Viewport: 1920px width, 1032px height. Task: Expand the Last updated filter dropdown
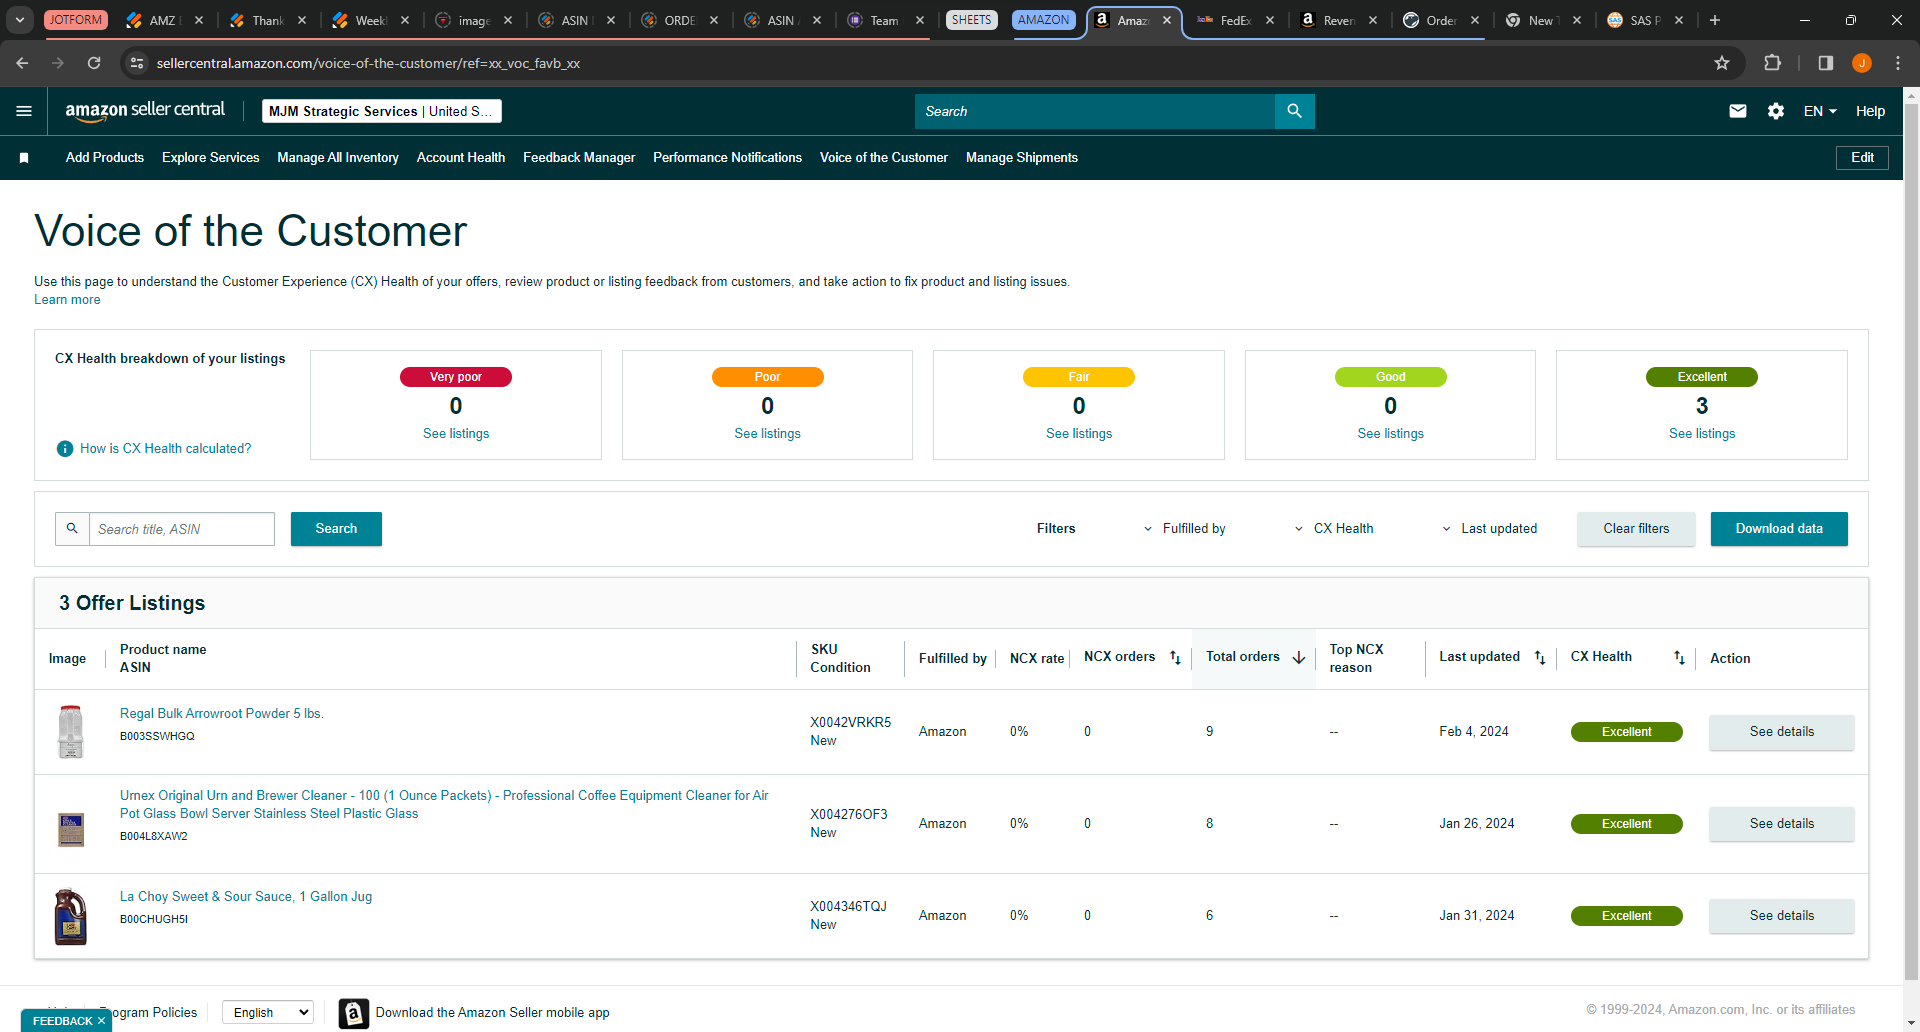[x=1490, y=529]
